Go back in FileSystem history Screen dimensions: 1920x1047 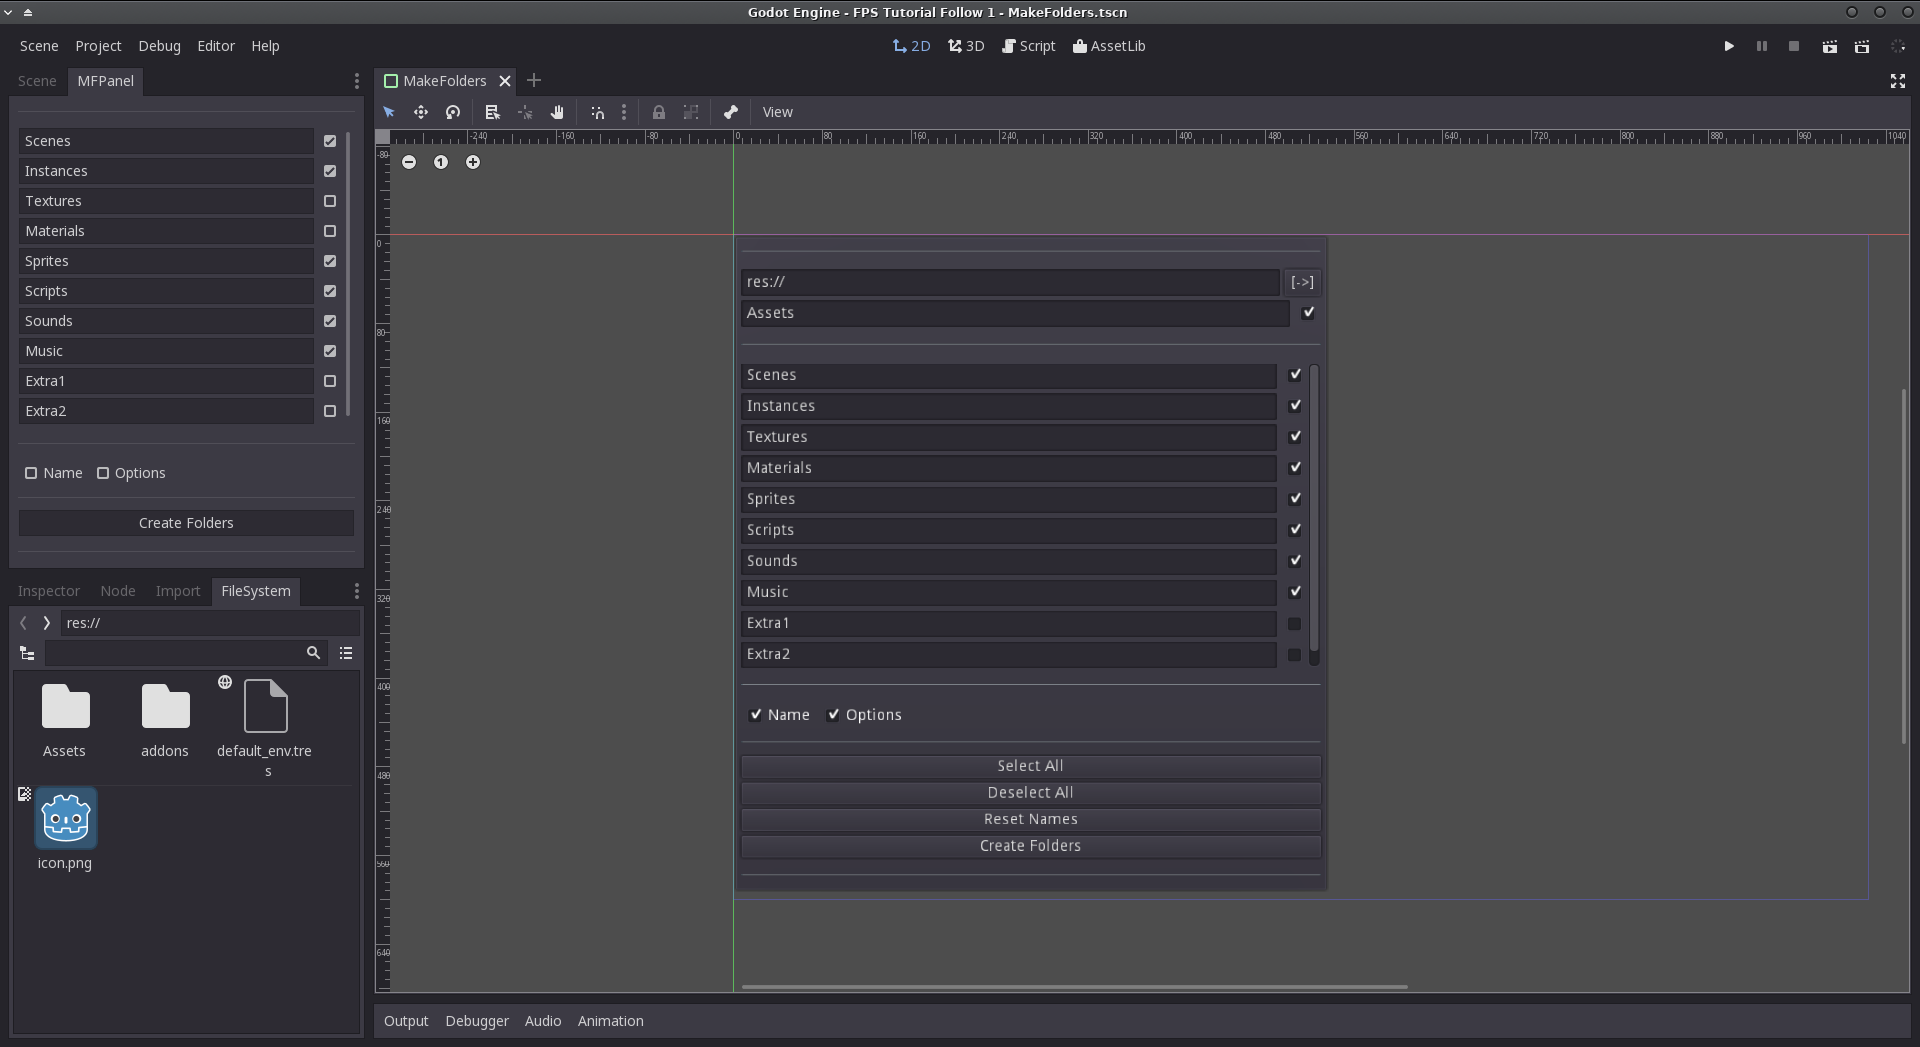click(x=23, y=623)
